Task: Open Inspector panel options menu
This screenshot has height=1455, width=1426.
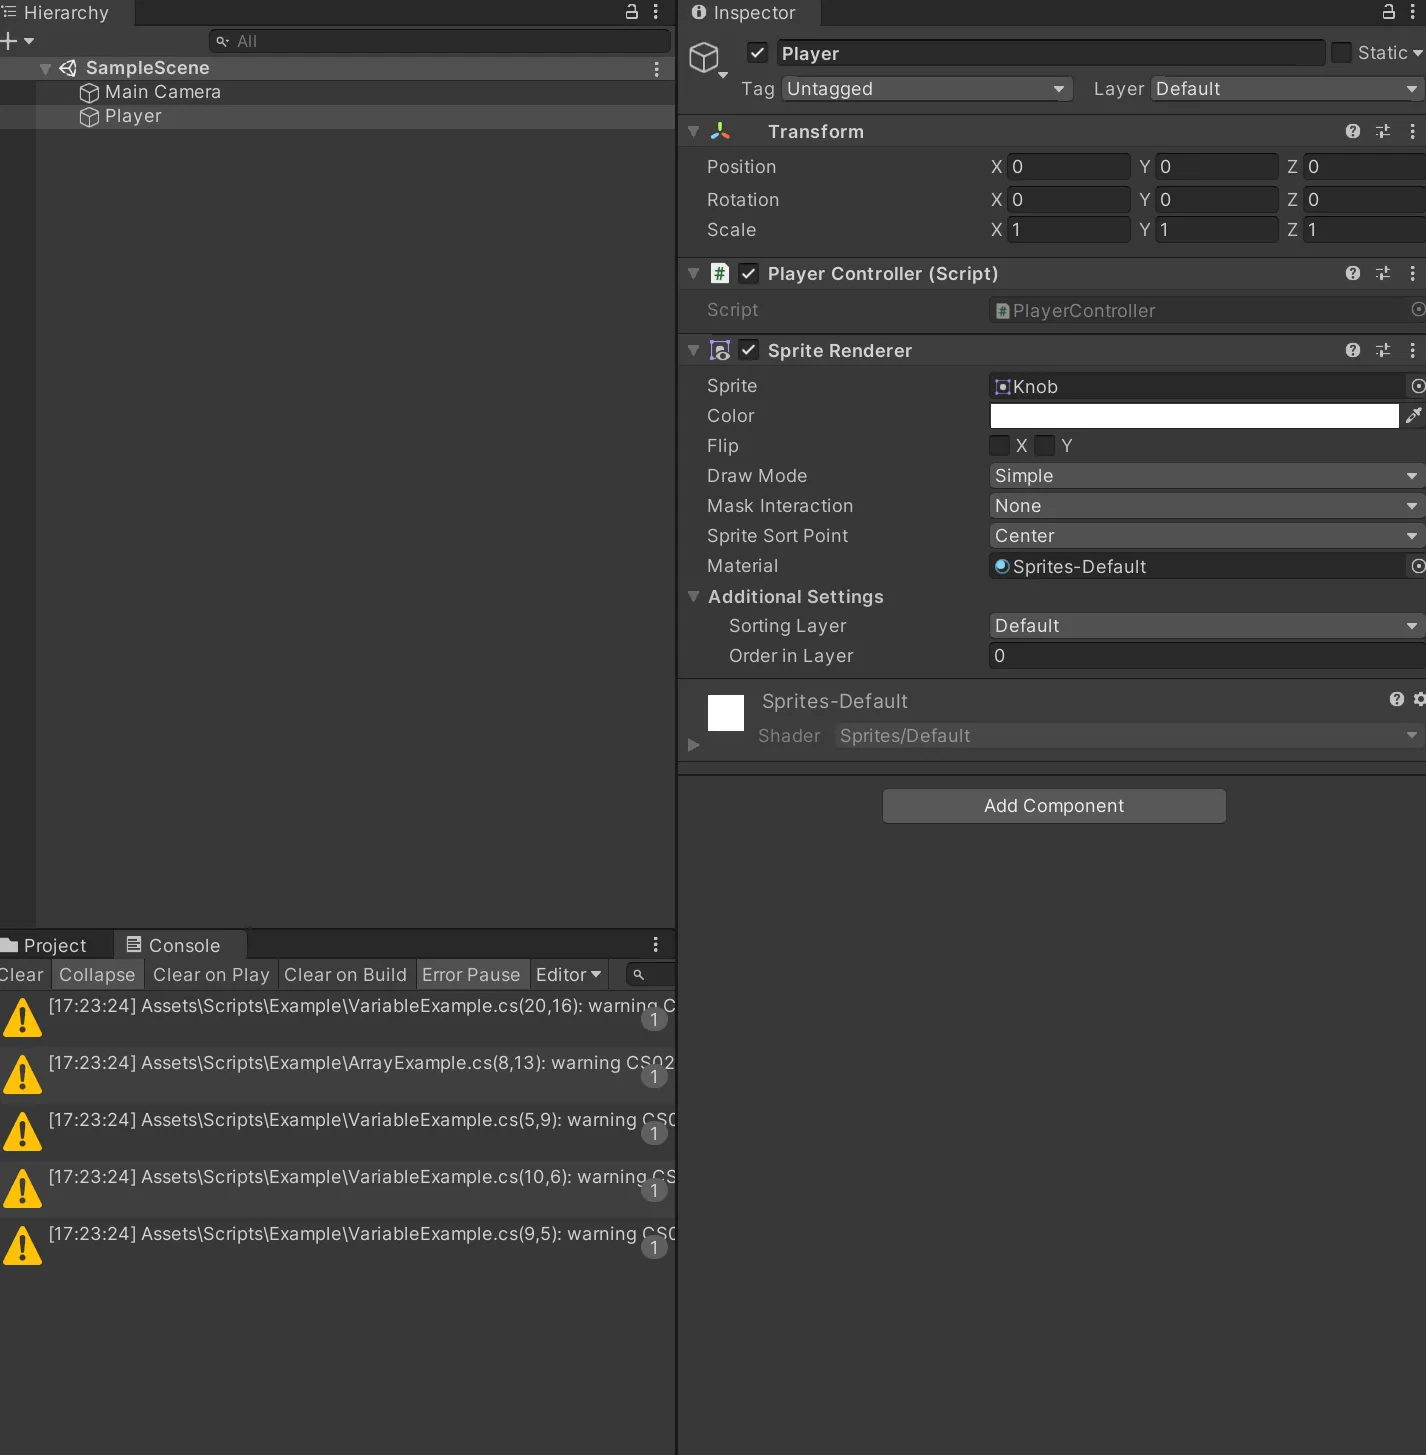Action: coord(1412,12)
